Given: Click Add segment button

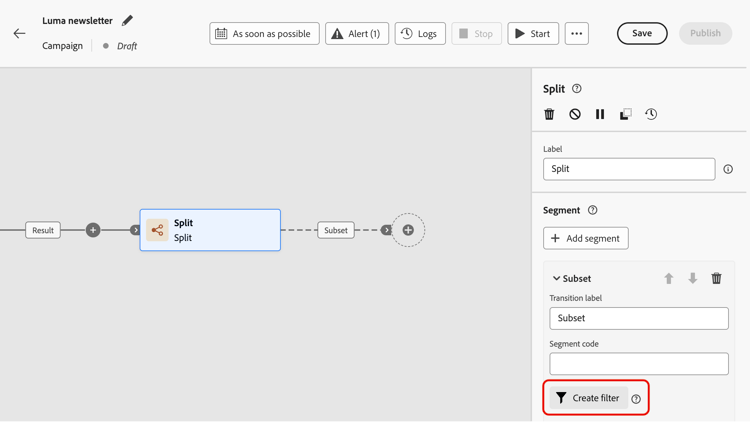Looking at the screenshot, I should [x=586, y=238].
